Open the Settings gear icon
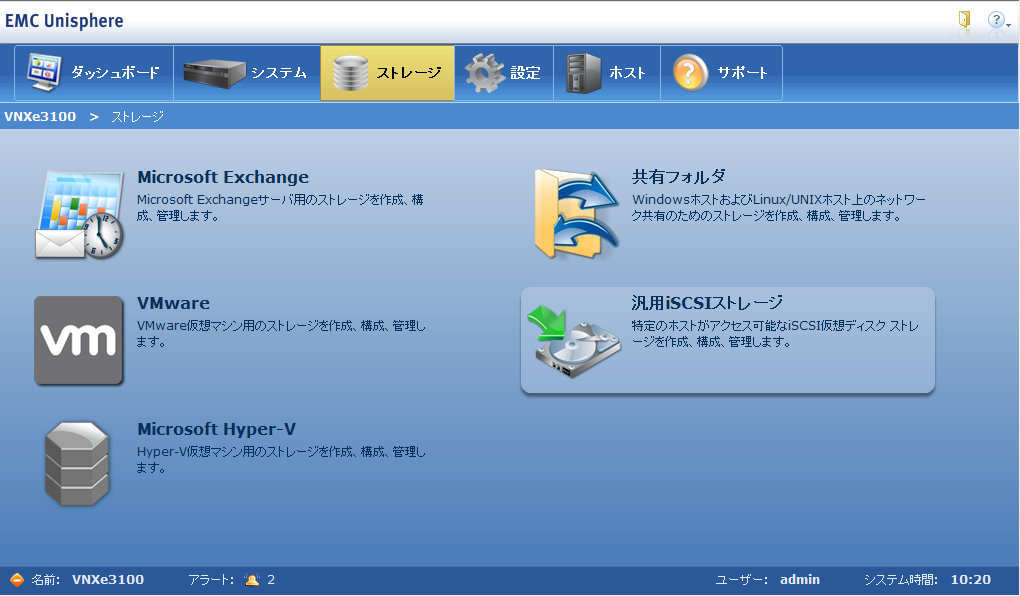1020x596 pixels. pyautogui.click(x=485, y=73)
